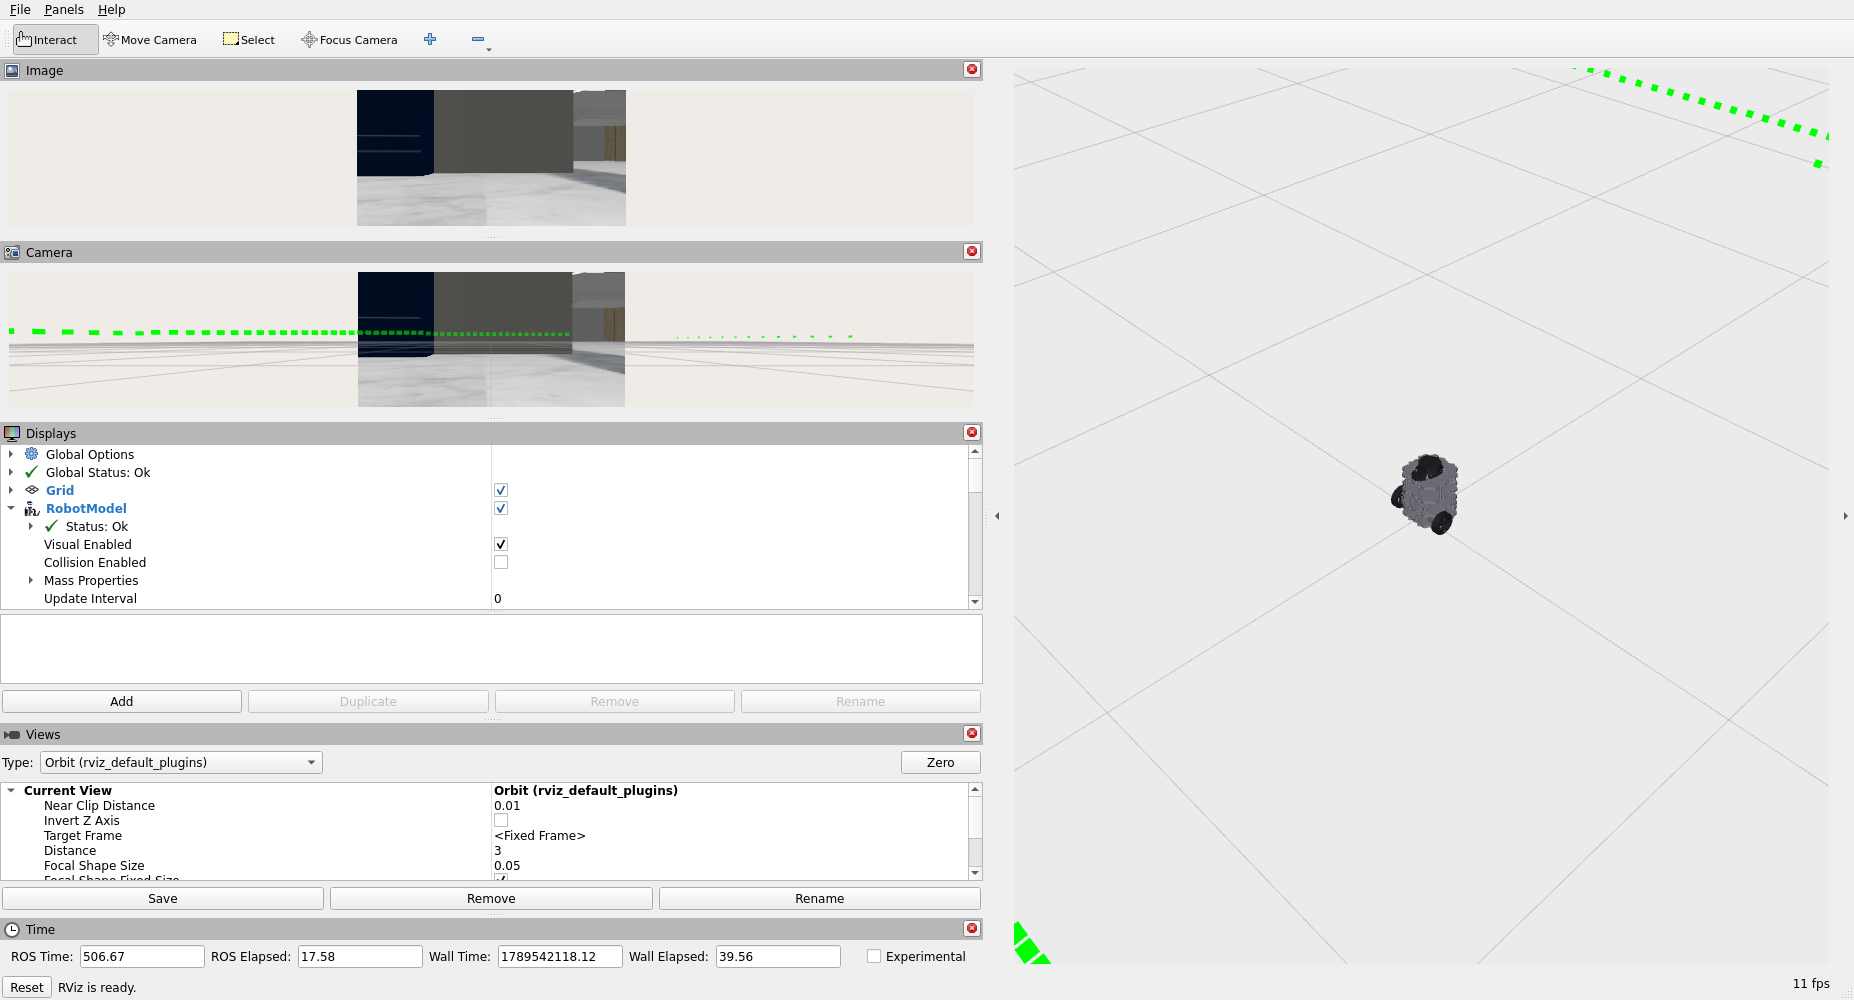Click the Time panel clock icon
The image size is (1854, 1000).
[12, 929]
